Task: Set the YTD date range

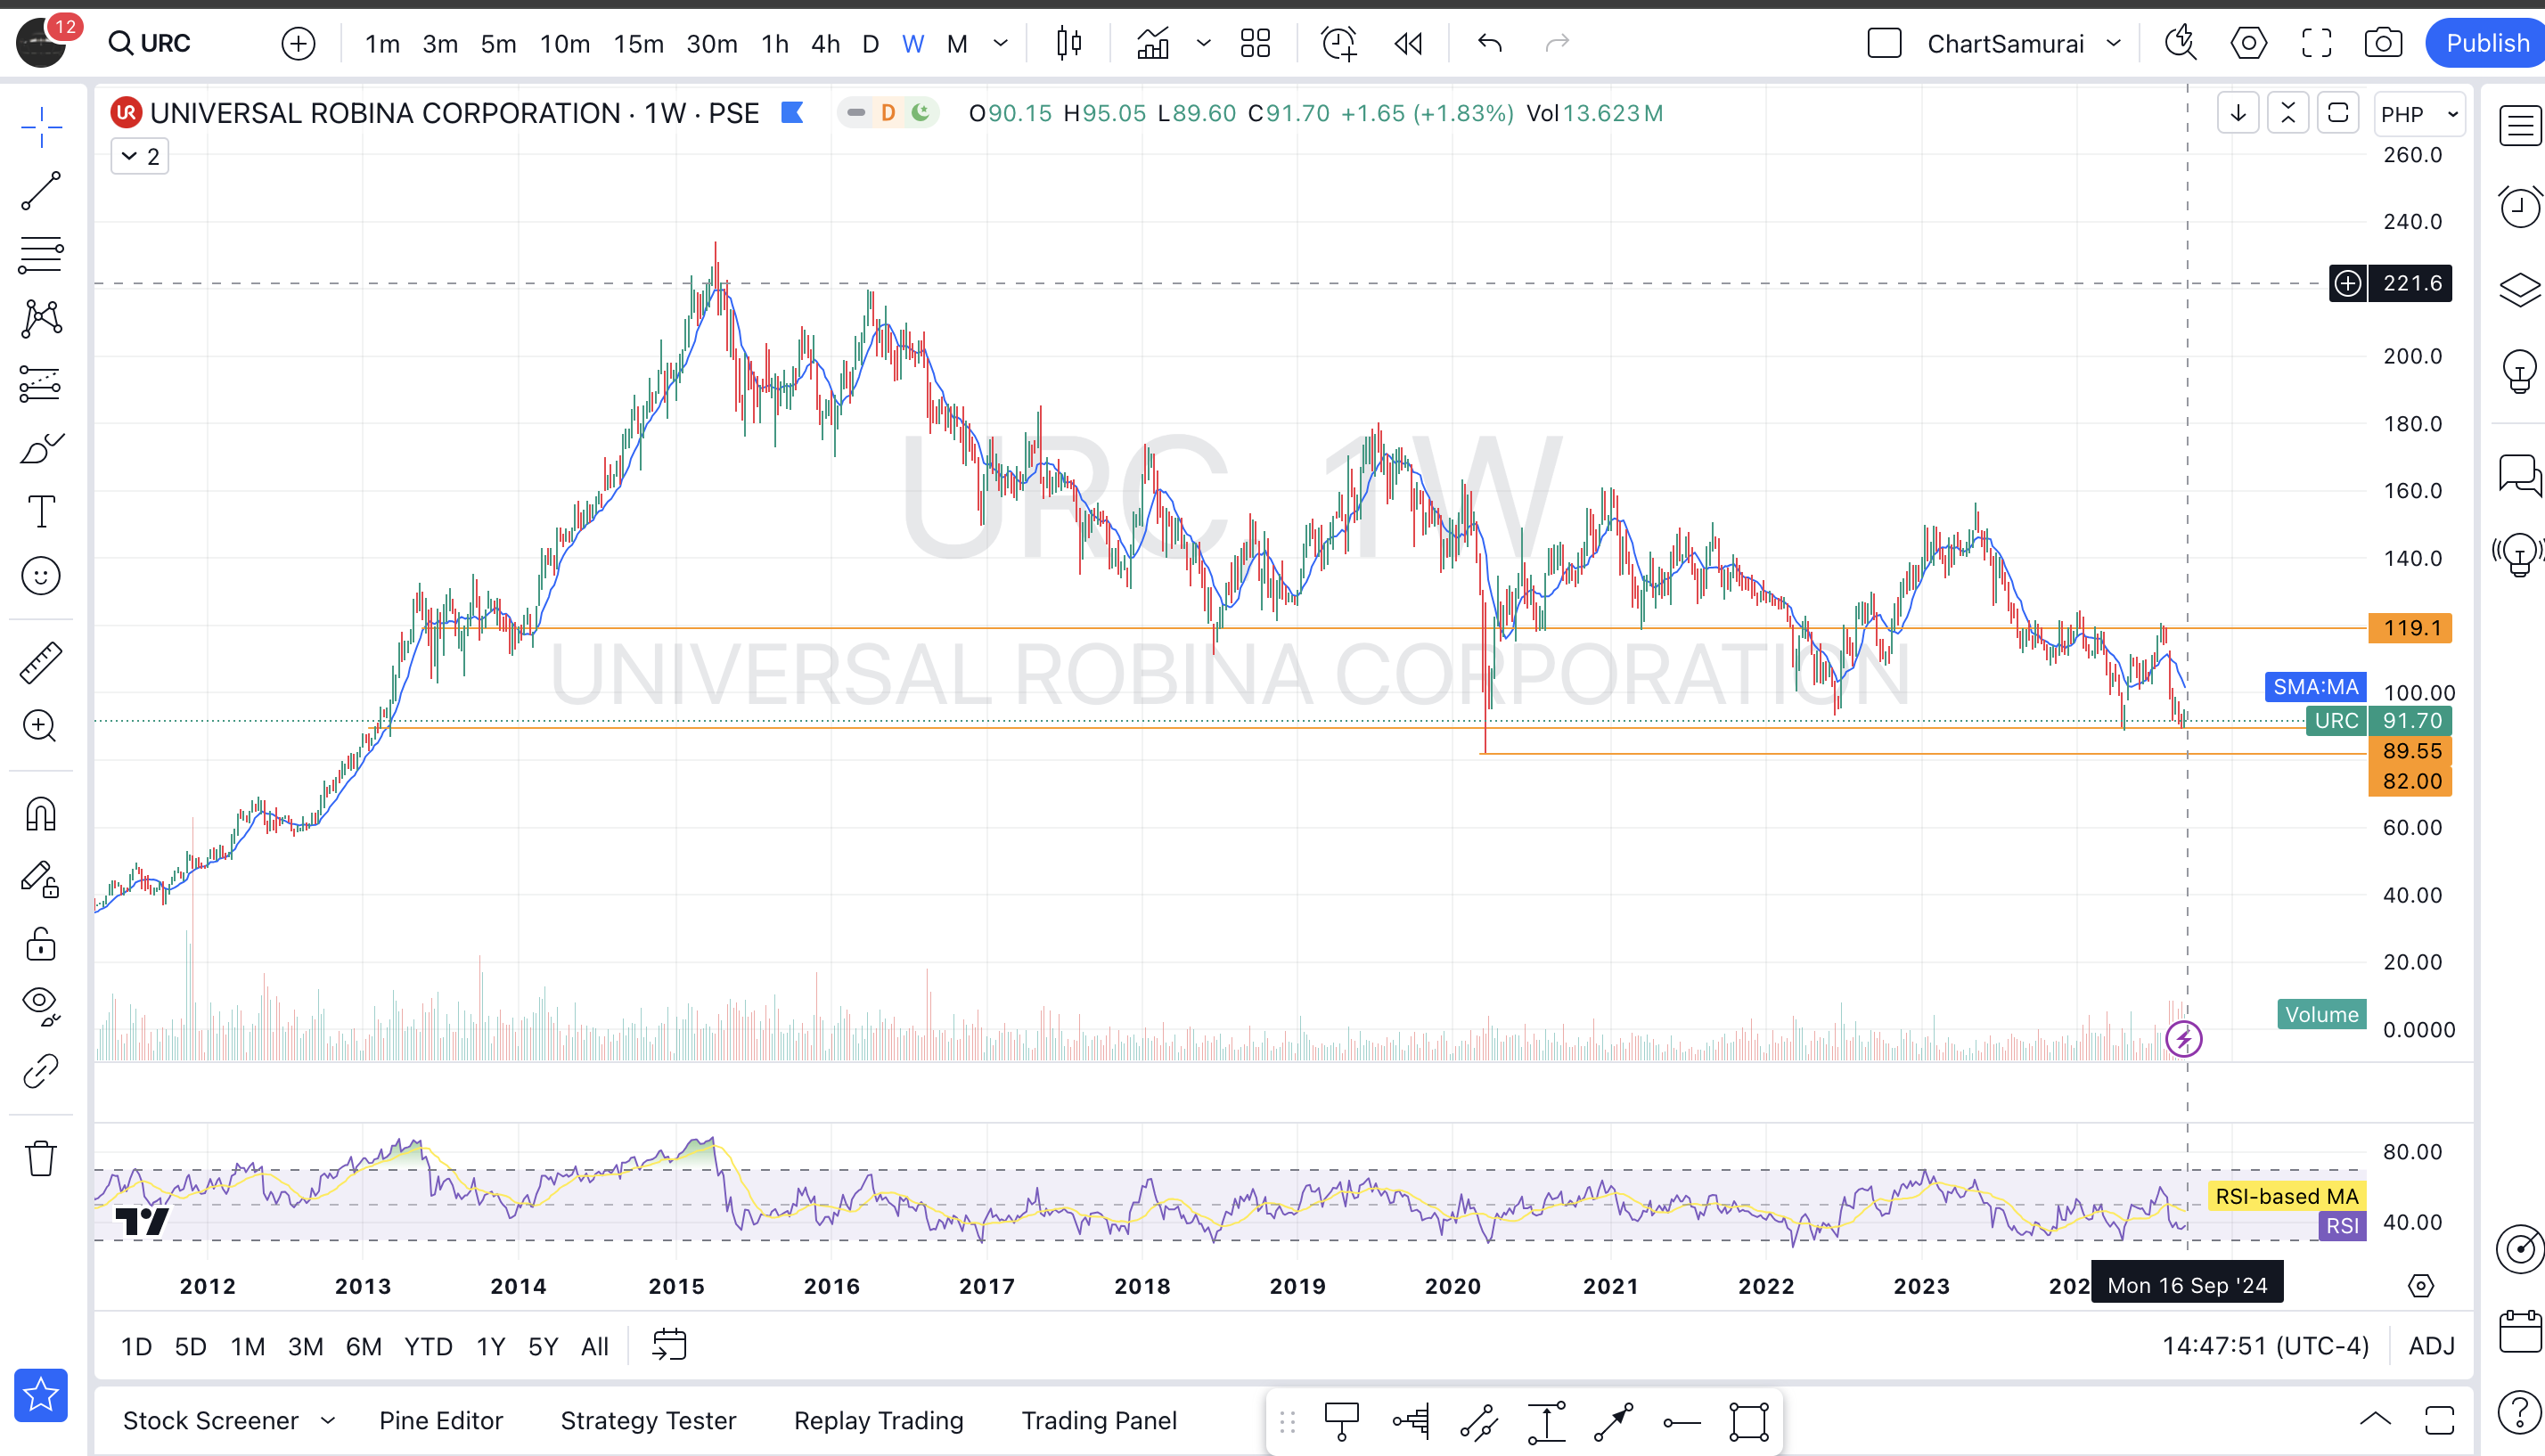Action: pos(428,1347)
